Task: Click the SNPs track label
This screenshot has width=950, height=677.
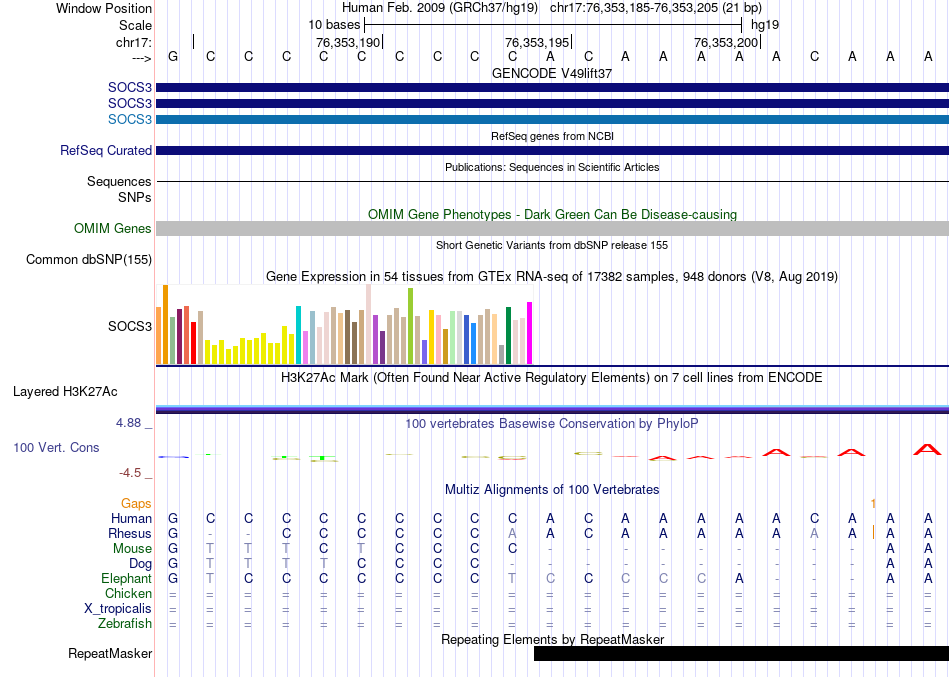Action: [135, 198]
